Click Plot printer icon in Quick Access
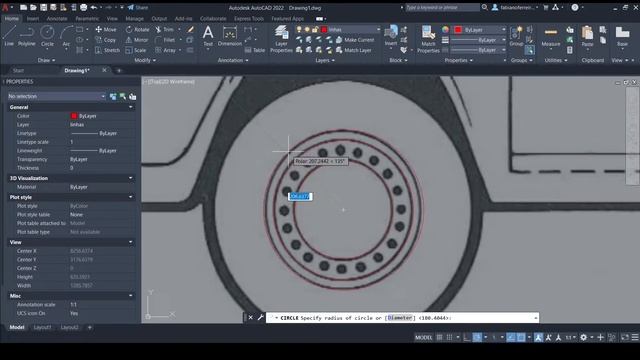 point(84,7)
